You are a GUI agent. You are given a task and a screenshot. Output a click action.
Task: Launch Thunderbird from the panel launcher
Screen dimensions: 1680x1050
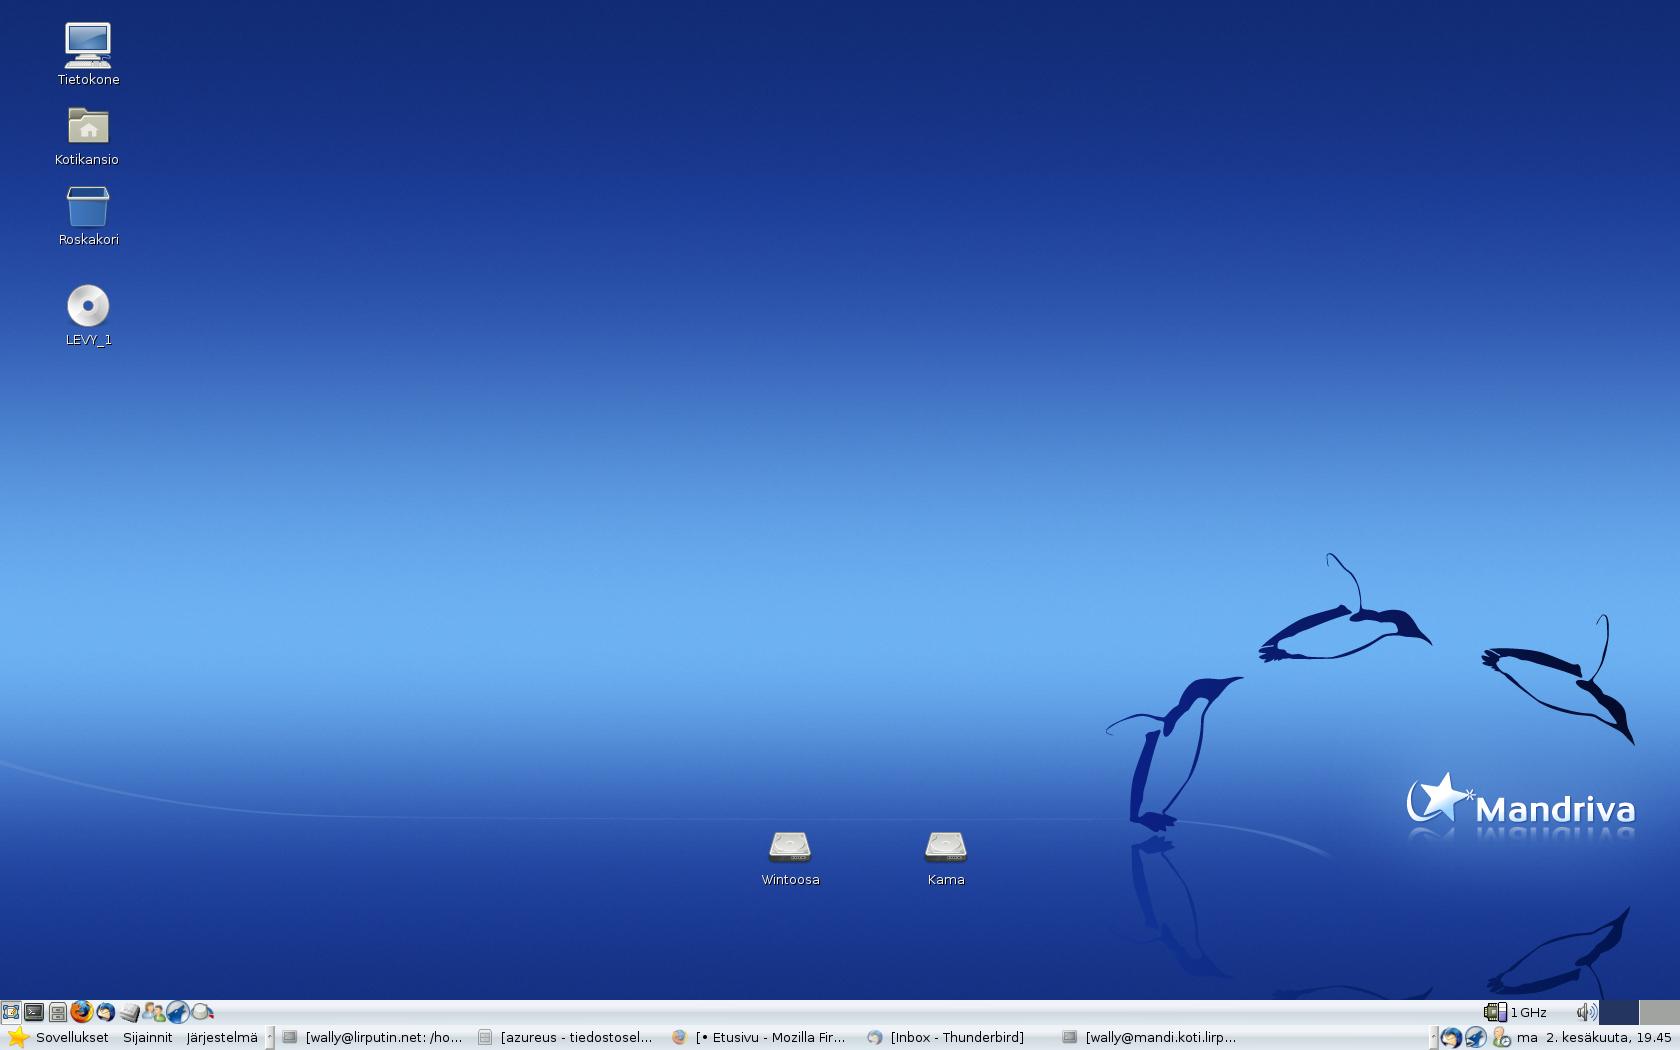(x=106, y=1012)
